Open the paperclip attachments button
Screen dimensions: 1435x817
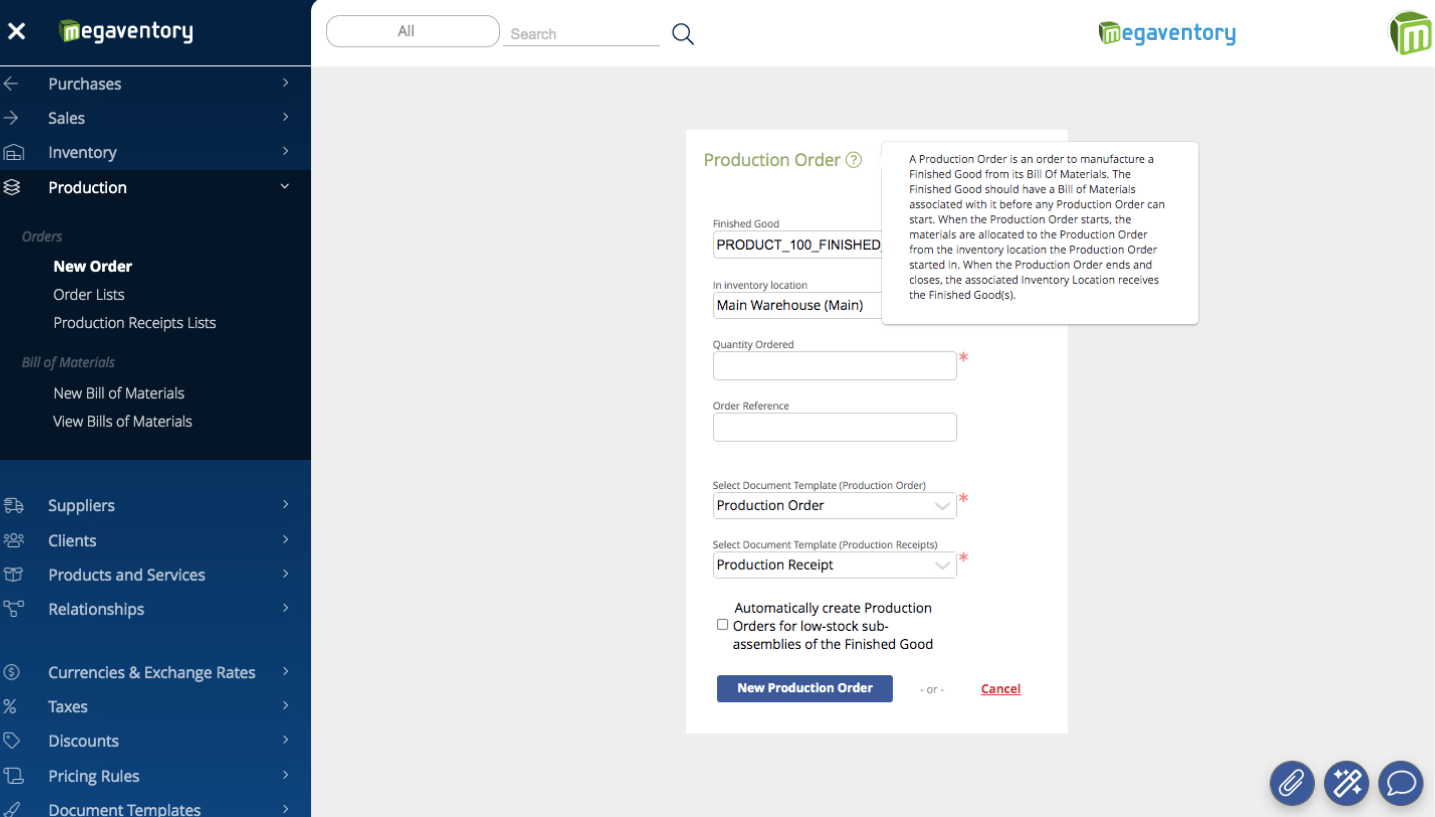[x=1292, y=783]
